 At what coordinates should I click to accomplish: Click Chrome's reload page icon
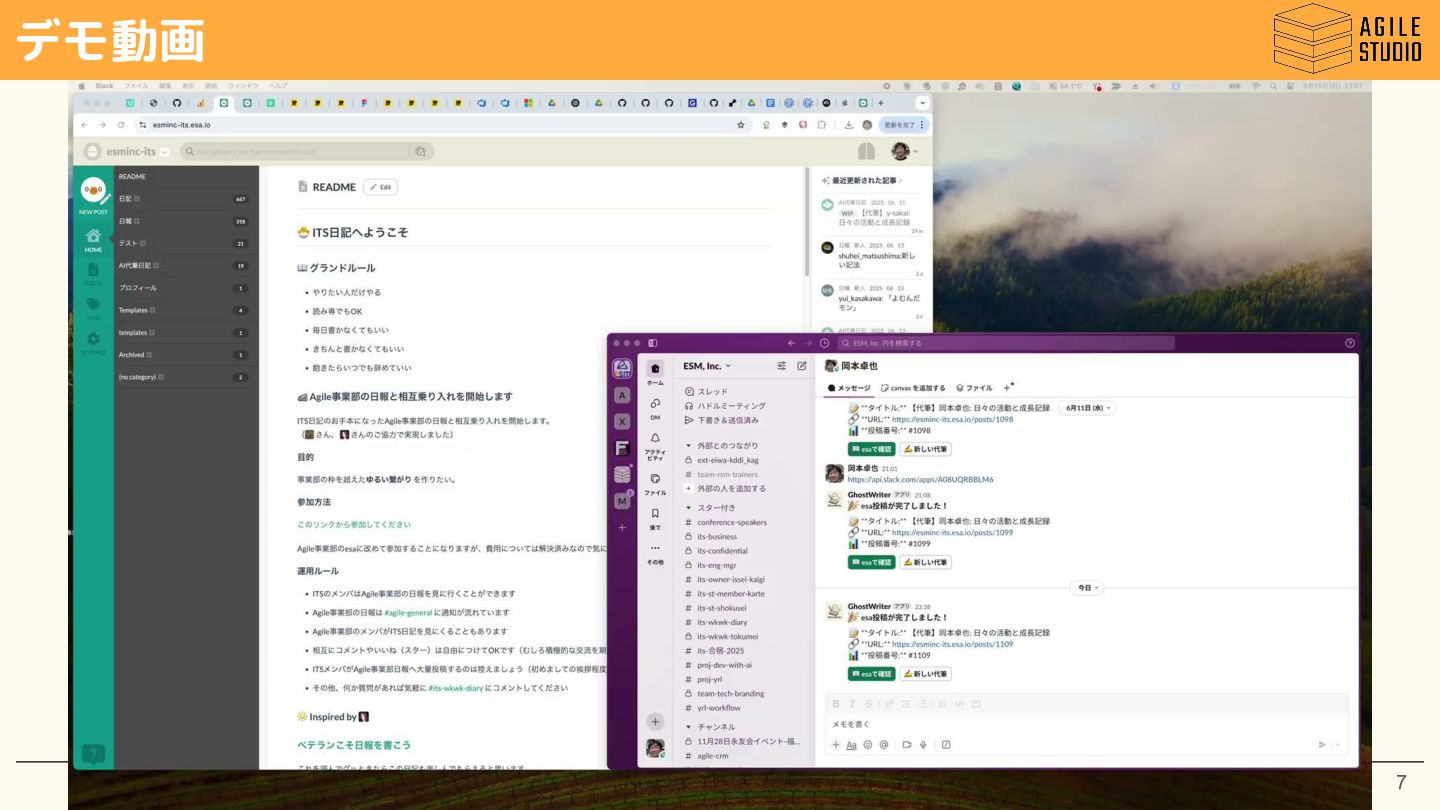pos(122,125)
